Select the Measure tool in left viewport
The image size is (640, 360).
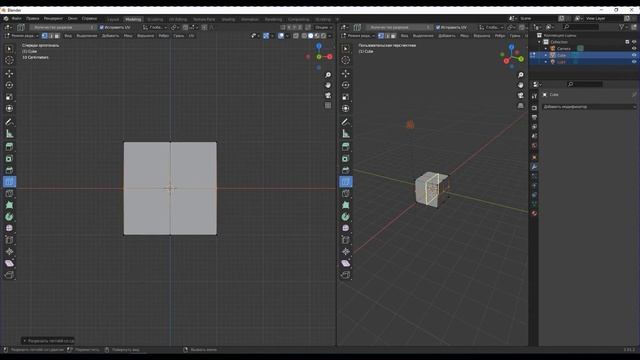click(x=9, y=134)
